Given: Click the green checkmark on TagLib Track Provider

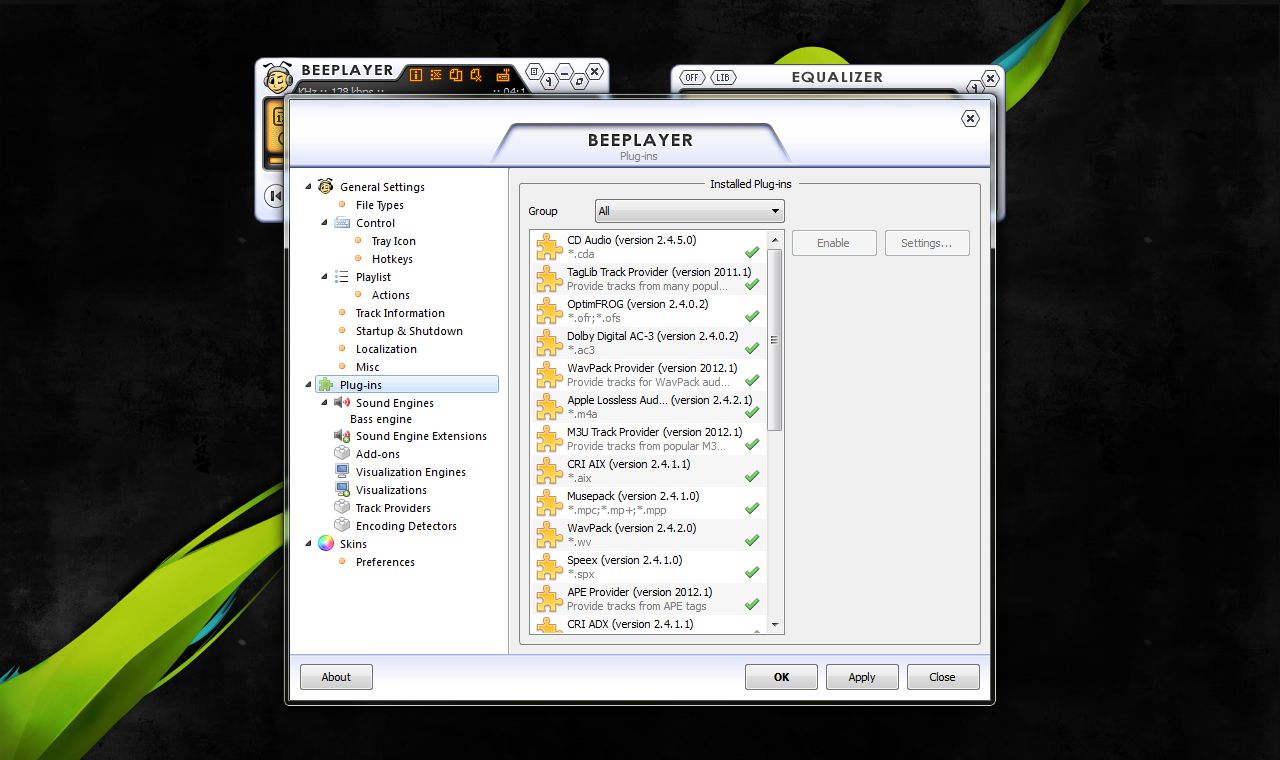Looking at the screenshot, I should pyautogui.click(x=752, y=284).
